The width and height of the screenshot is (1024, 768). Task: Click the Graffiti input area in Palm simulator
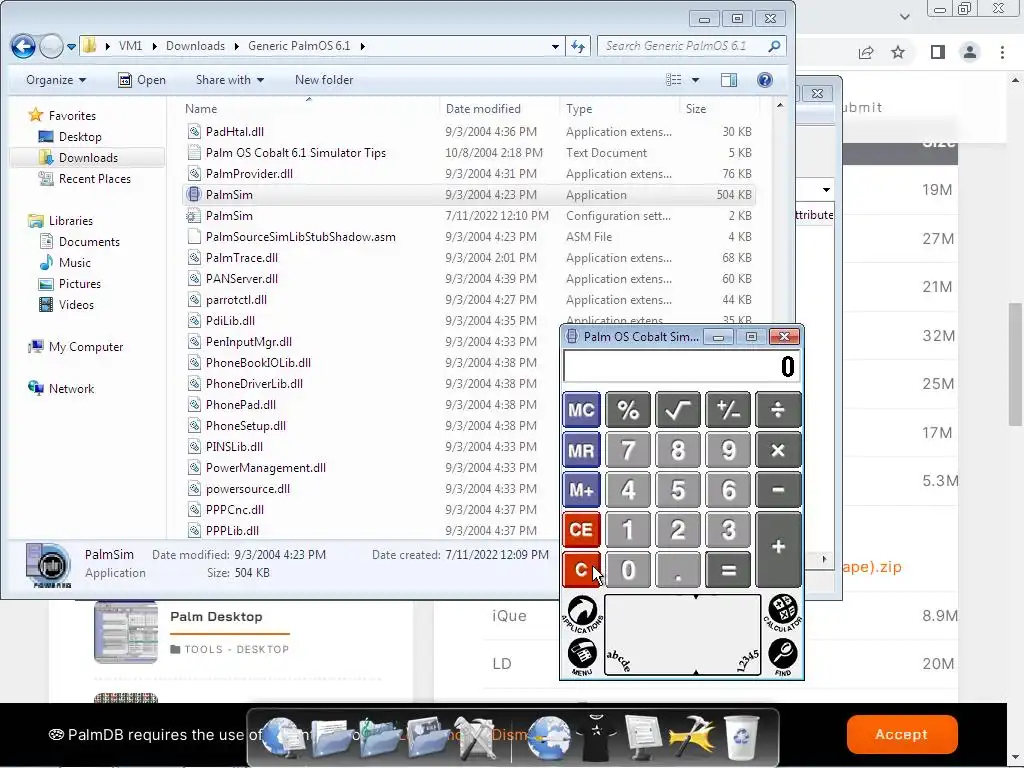coord(682,635)
